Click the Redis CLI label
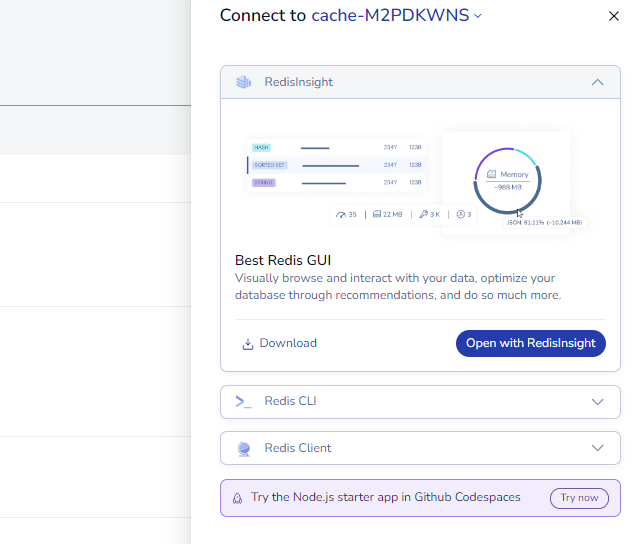This screenshot has height=544, width=636. [x=290, y=401]
